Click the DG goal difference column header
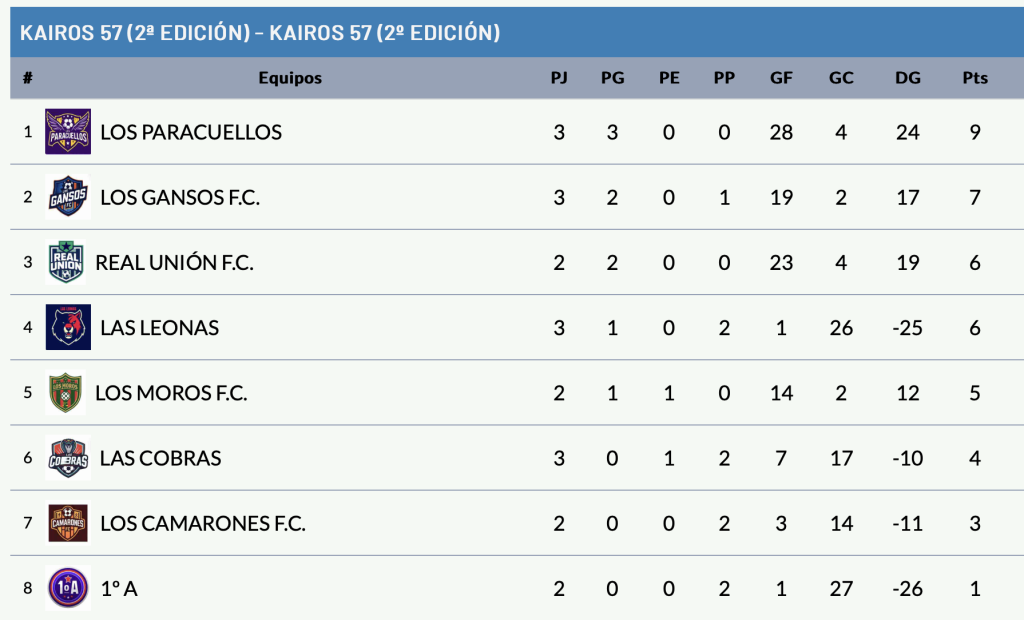1024x620 pixels. (x=907, y=78)
